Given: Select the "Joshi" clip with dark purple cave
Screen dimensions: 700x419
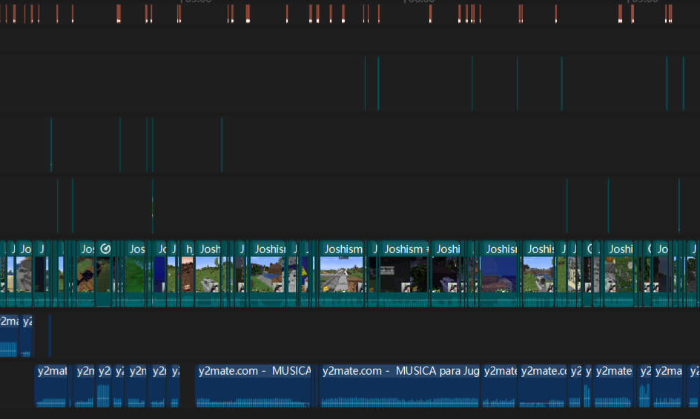Looking at the screenshot, I should coord(446,273).
